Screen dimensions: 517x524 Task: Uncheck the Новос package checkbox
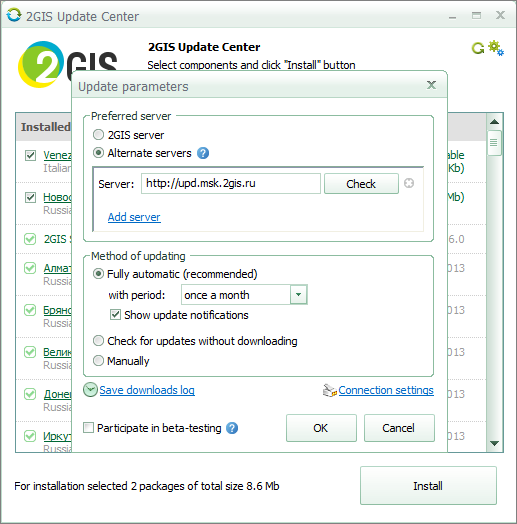[30, 198]
